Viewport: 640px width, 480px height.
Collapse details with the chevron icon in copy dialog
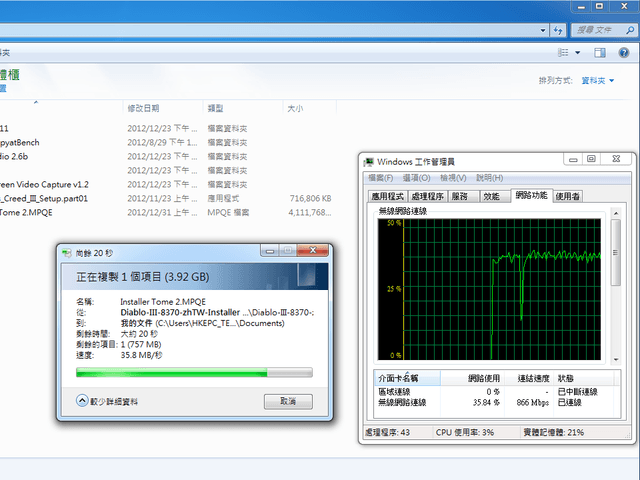(82, 400)
